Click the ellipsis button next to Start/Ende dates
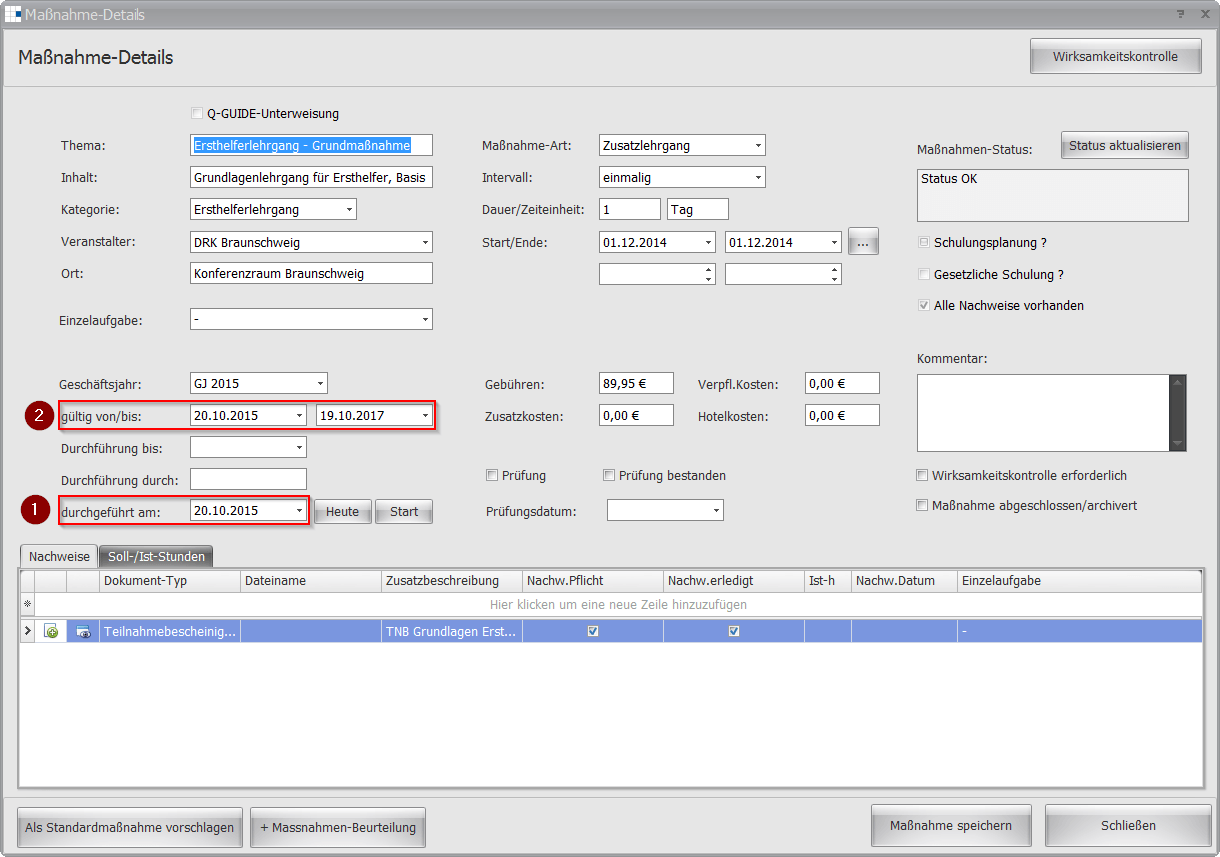1220x857 pixels. point(862,242)
